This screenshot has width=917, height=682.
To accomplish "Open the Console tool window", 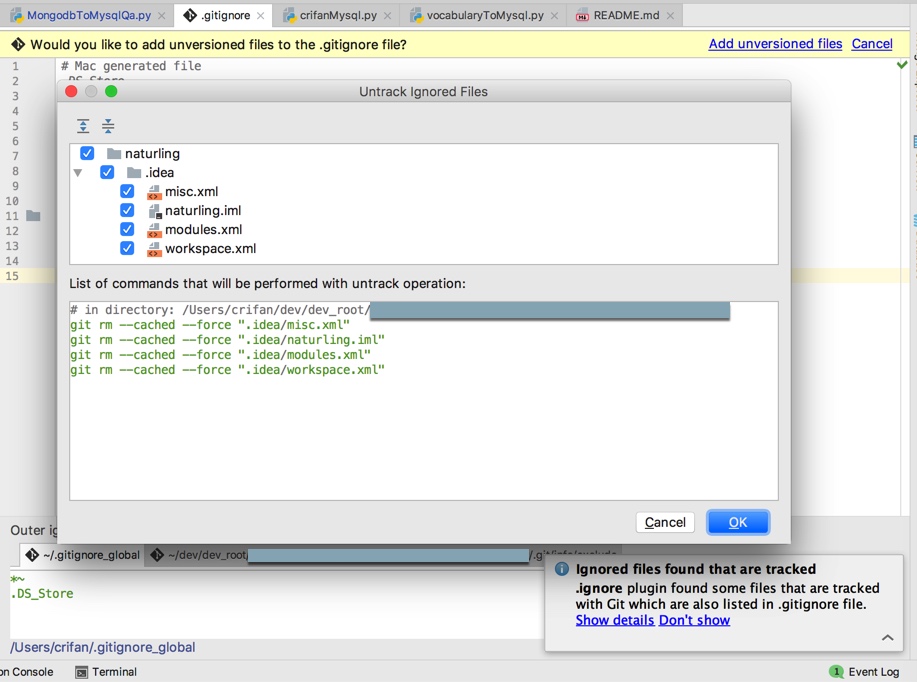I will coord(26,671).
